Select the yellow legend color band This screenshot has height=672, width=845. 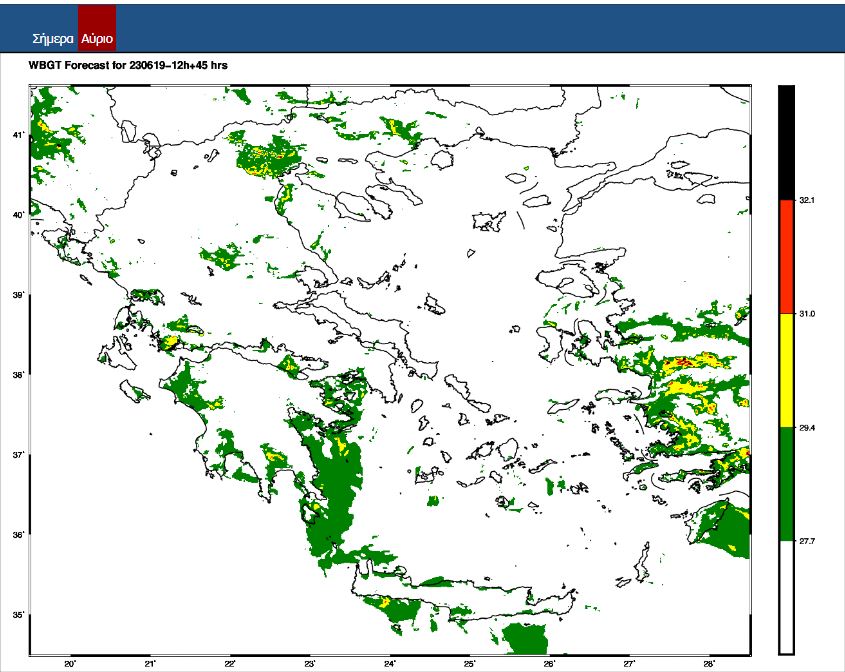coord(786,370)
